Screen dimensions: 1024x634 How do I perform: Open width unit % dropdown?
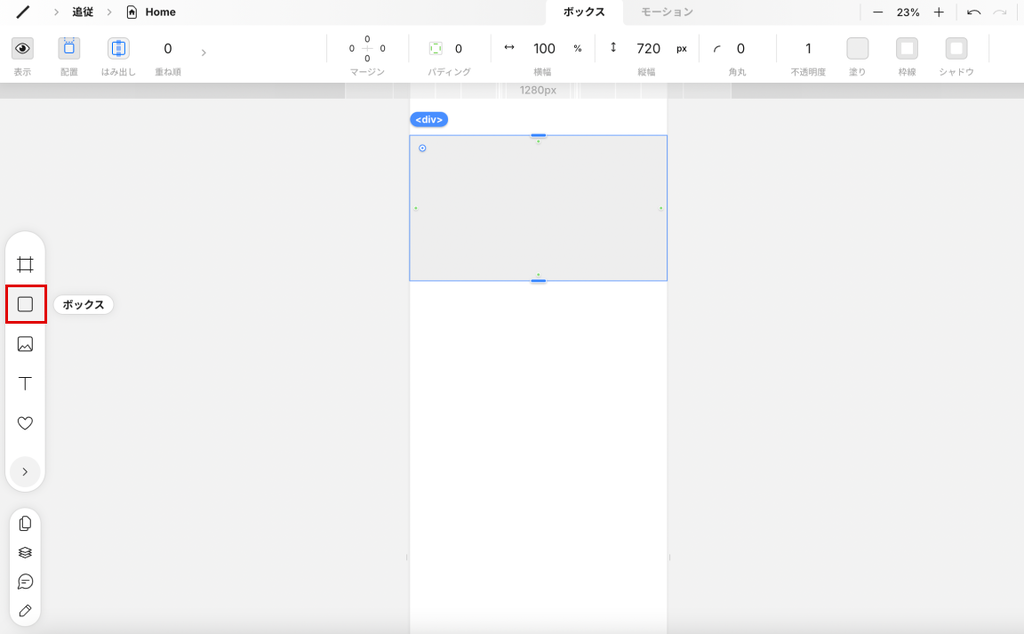(577, 48)
